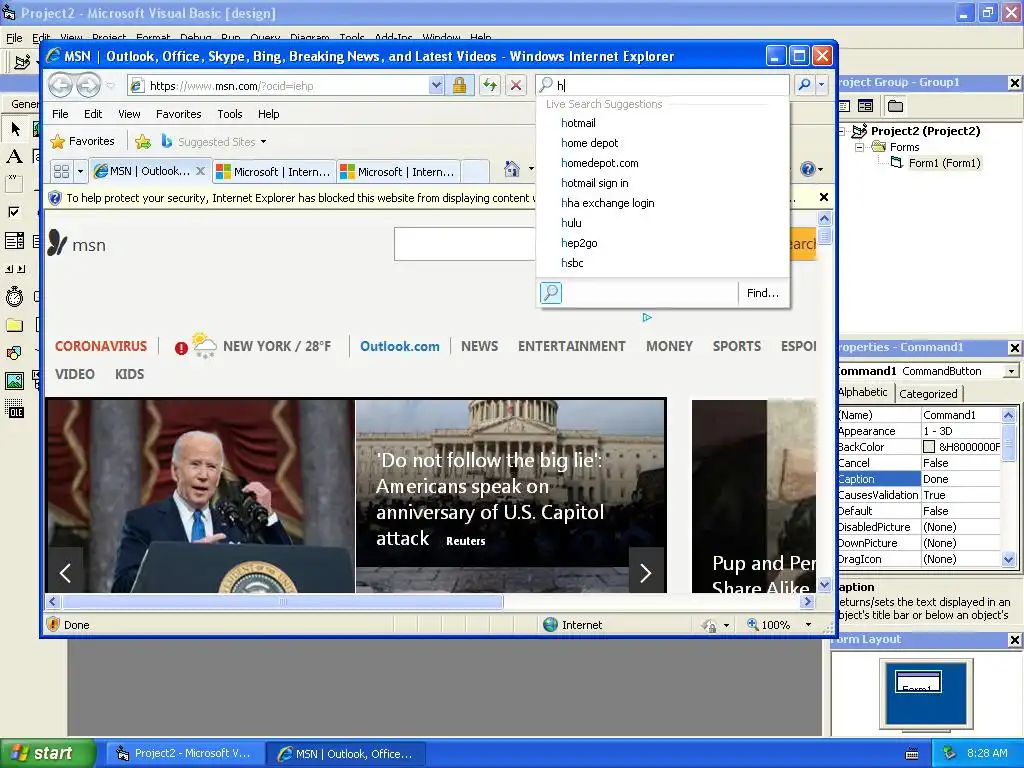
Task: Click the blue magnifier Search button
Action: [x=805, y=85]
